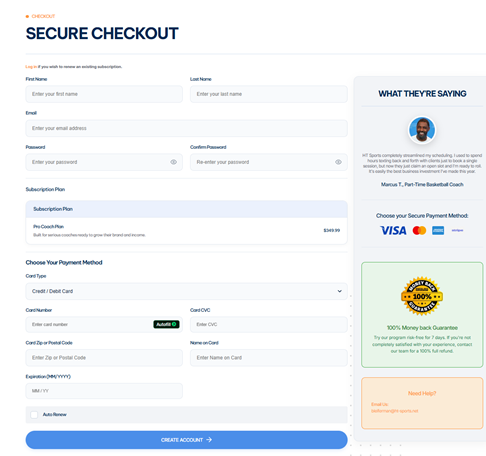Show password using eye icon in Password field
The width and height of the screenshot is (486, 456).
coord(173,162)
